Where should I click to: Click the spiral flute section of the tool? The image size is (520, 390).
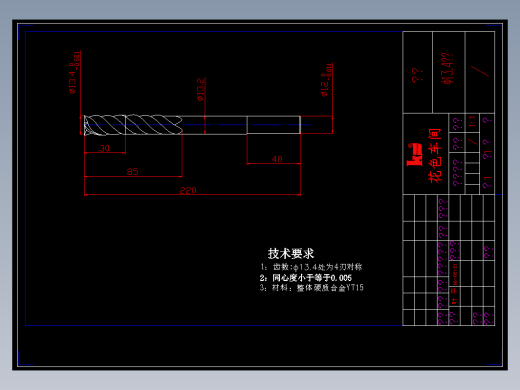[133, 125]
